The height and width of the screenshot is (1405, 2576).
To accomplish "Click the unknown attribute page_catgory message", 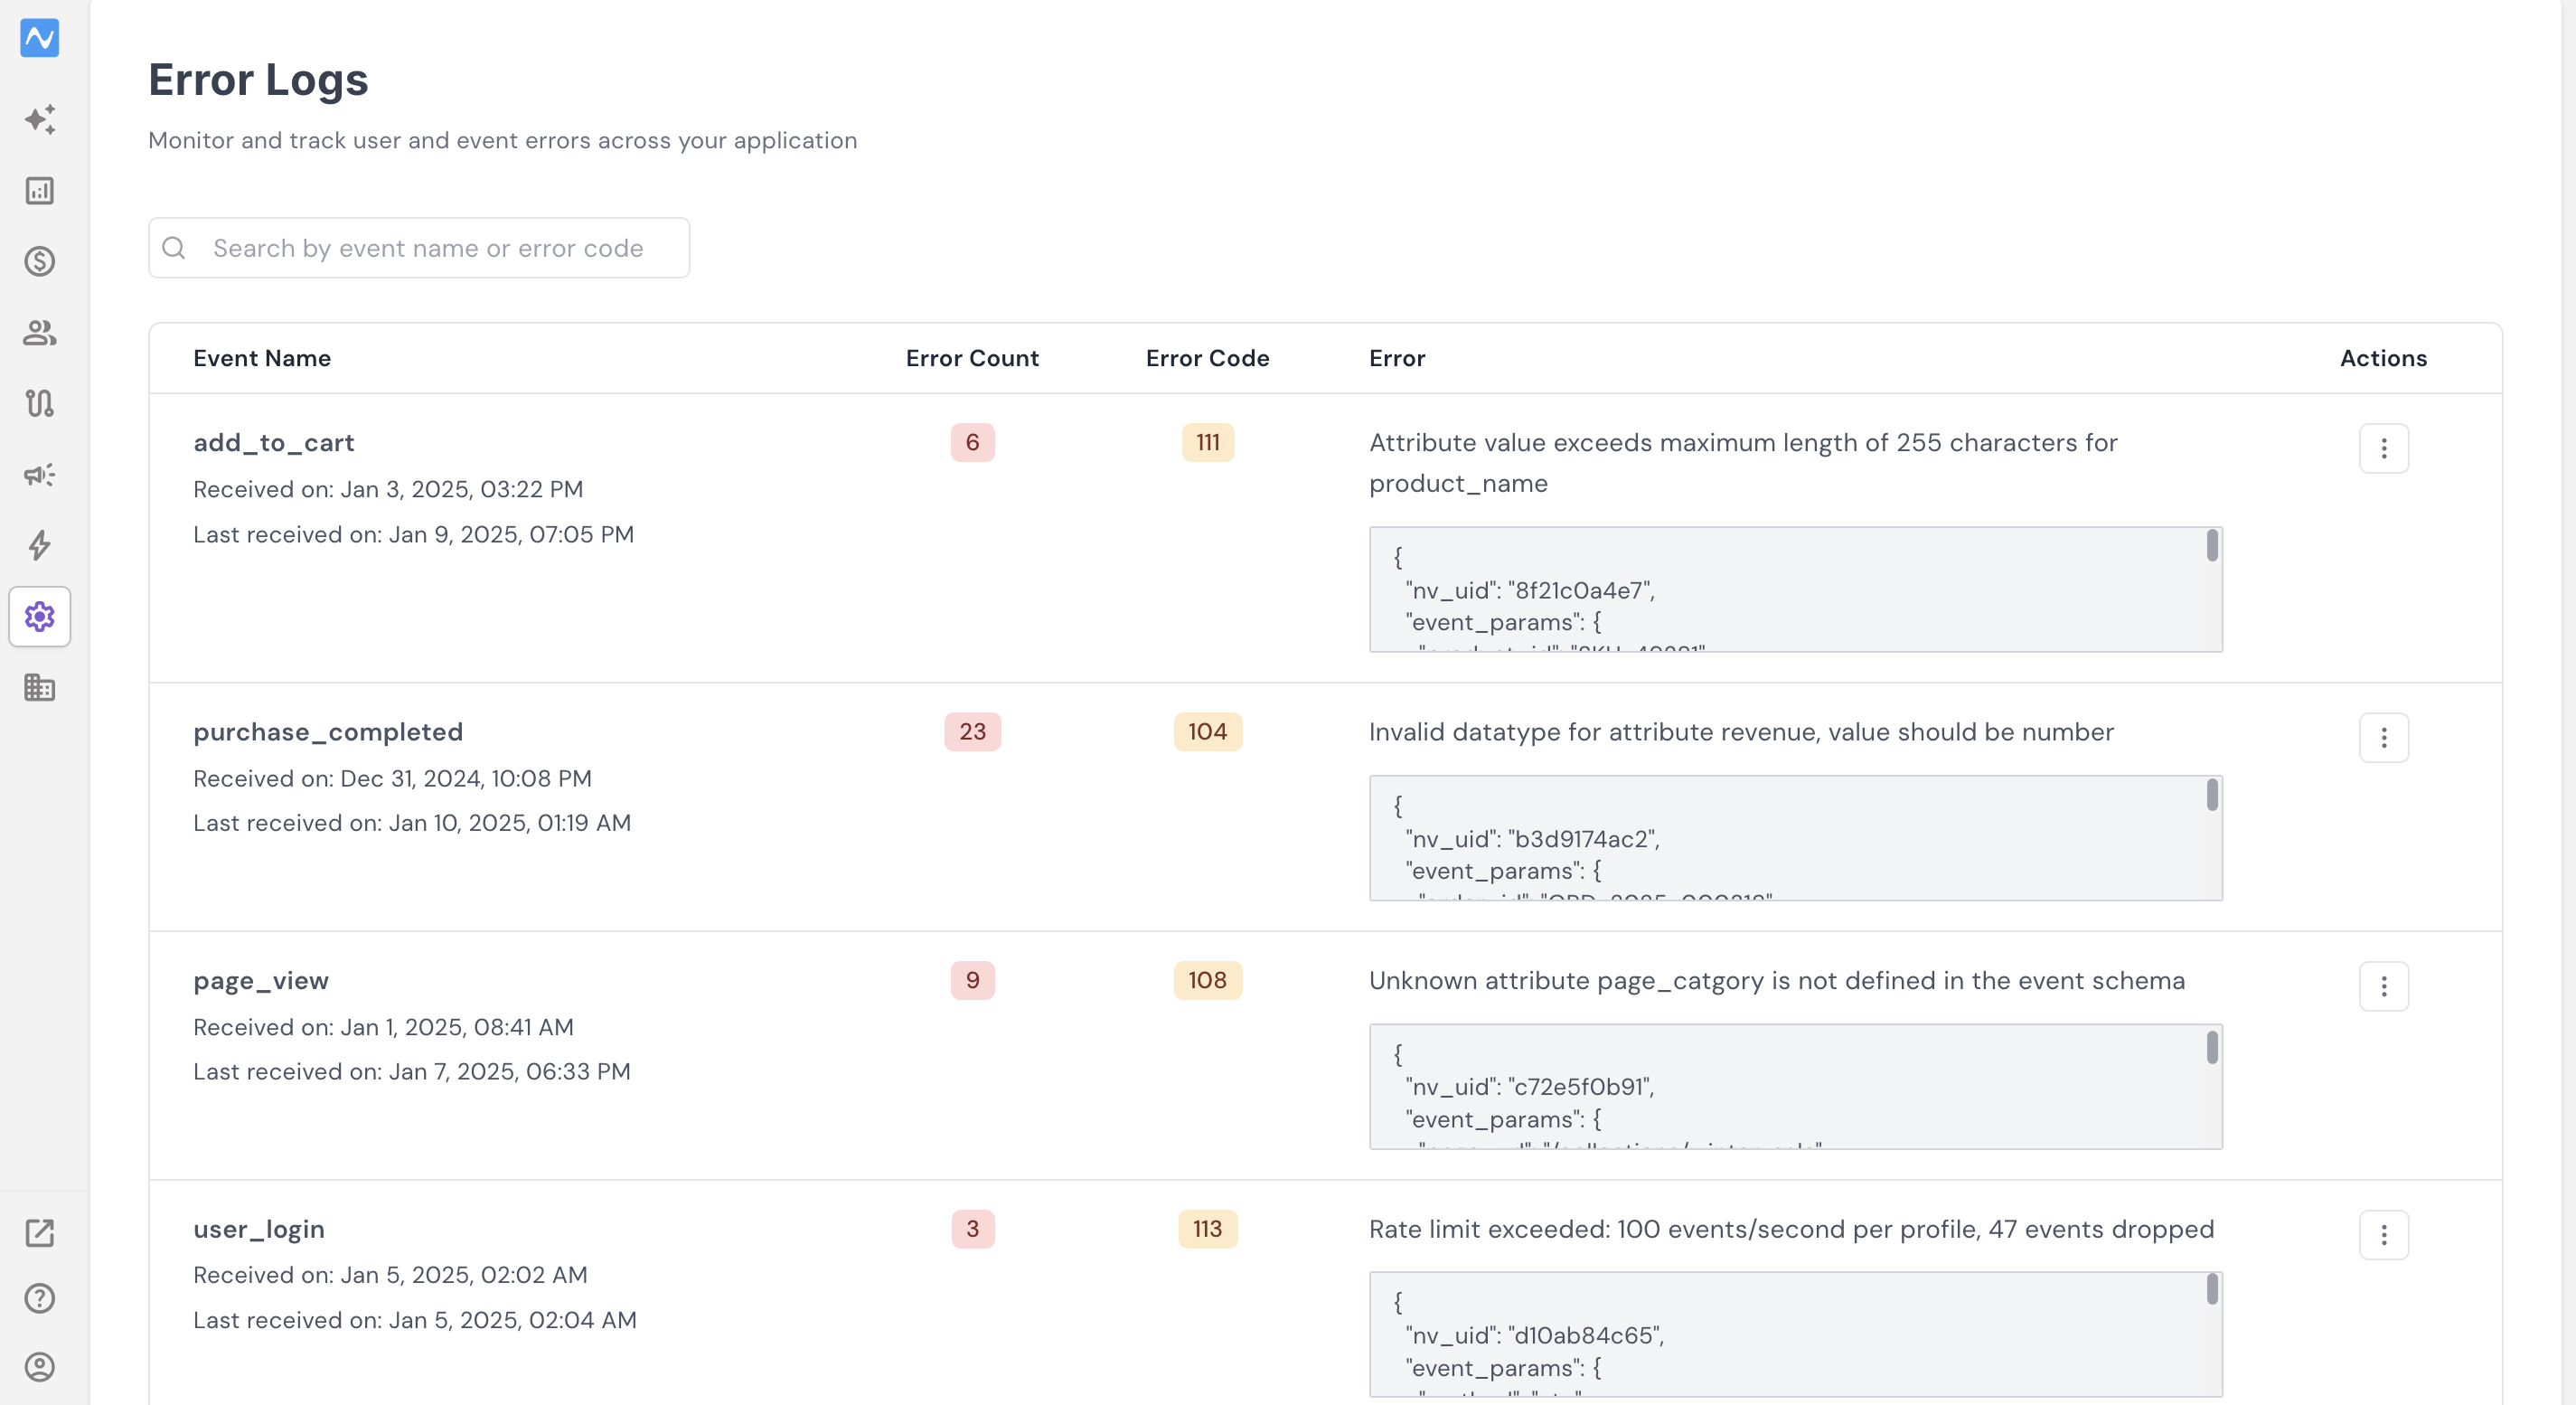I will point(1777,981).
